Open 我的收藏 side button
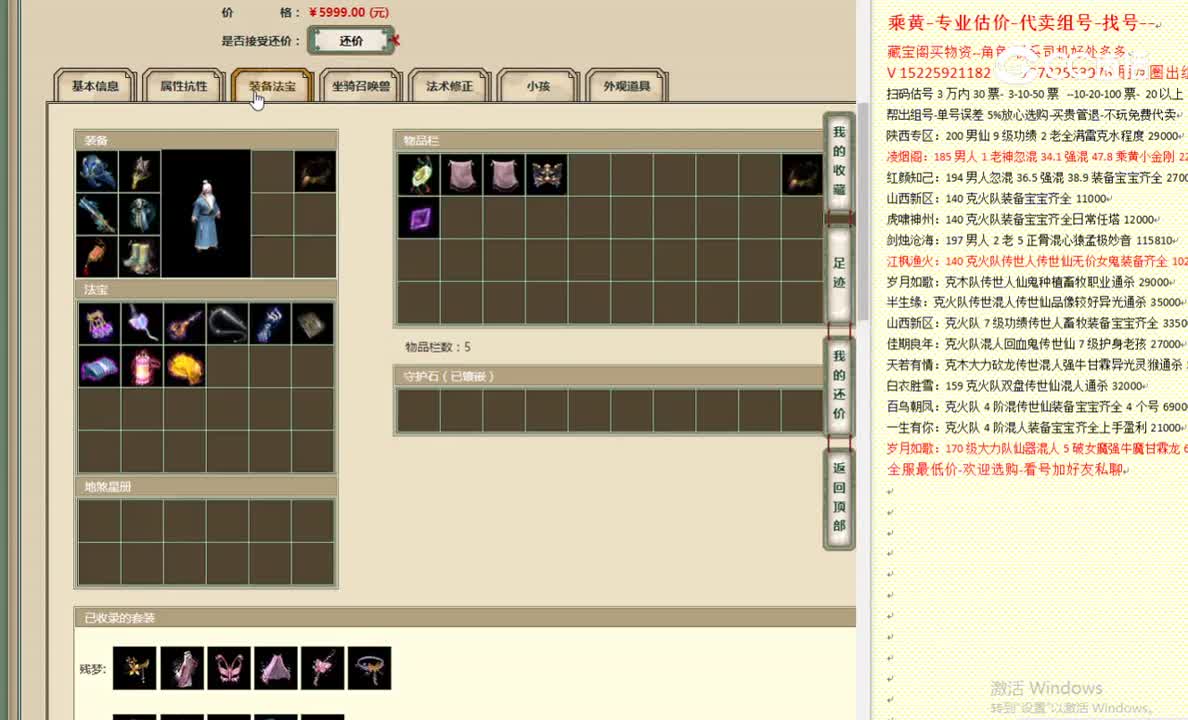This screenshot has width=1188, height=720. [839, 160]
